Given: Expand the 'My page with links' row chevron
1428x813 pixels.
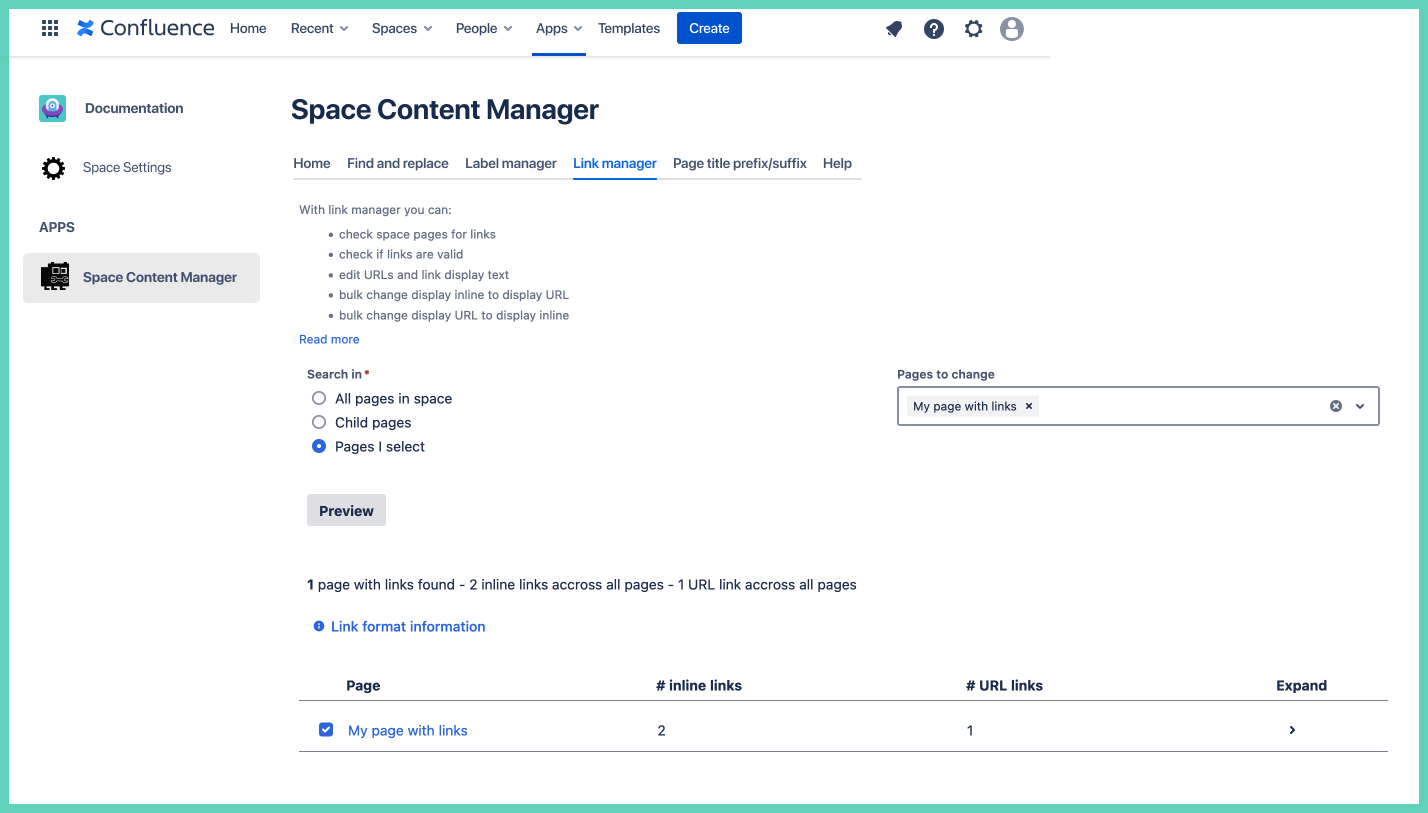Looking at the screenshot, I should [1292, 730].
